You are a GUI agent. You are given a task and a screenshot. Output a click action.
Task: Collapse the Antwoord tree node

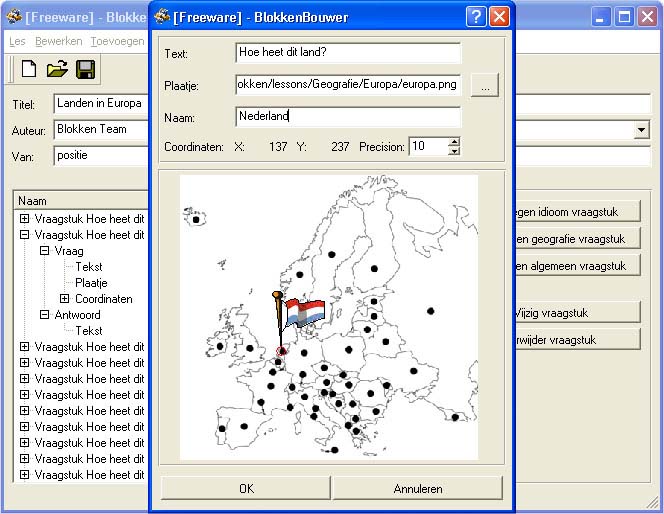(44, 315)
